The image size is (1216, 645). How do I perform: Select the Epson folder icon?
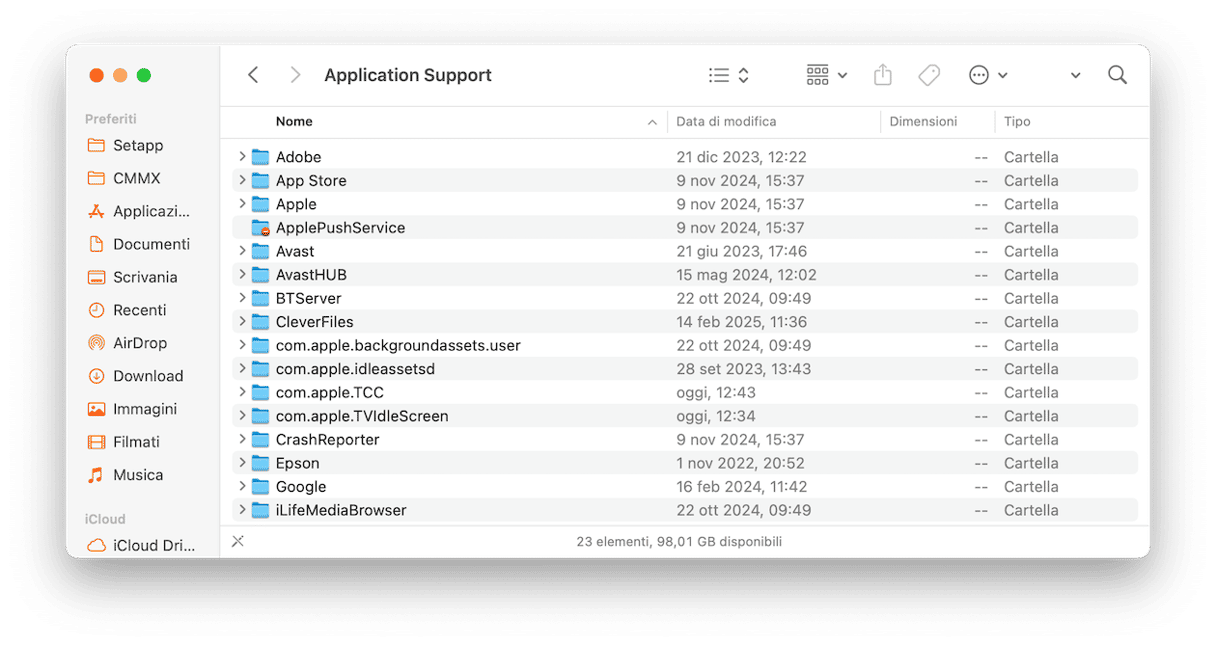click(261, 463)
